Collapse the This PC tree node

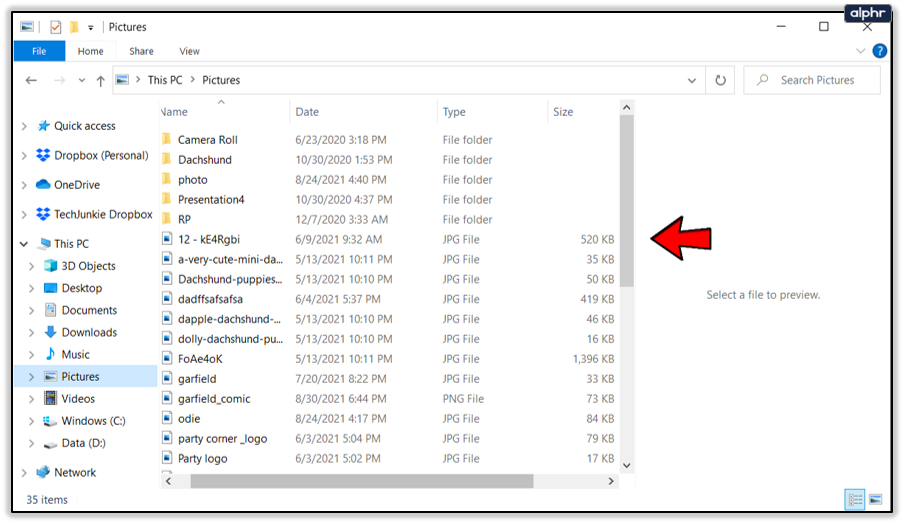(x=24, y=244)
